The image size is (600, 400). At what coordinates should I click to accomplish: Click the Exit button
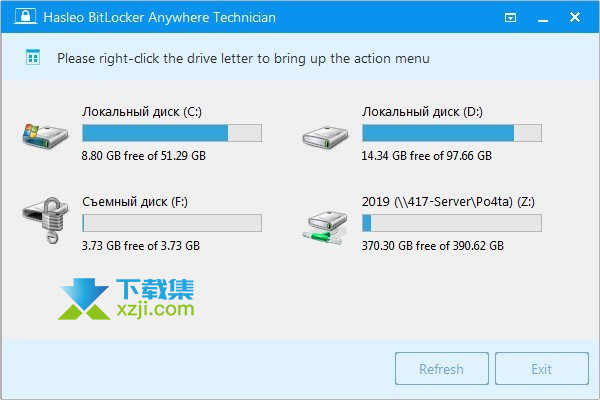click(541, 369)
